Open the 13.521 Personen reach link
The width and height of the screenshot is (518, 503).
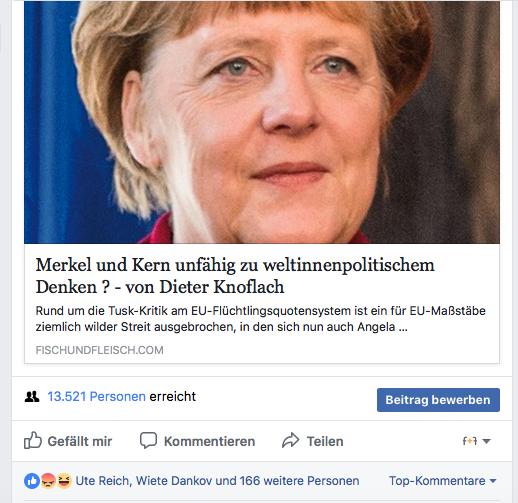click(96, 397)
